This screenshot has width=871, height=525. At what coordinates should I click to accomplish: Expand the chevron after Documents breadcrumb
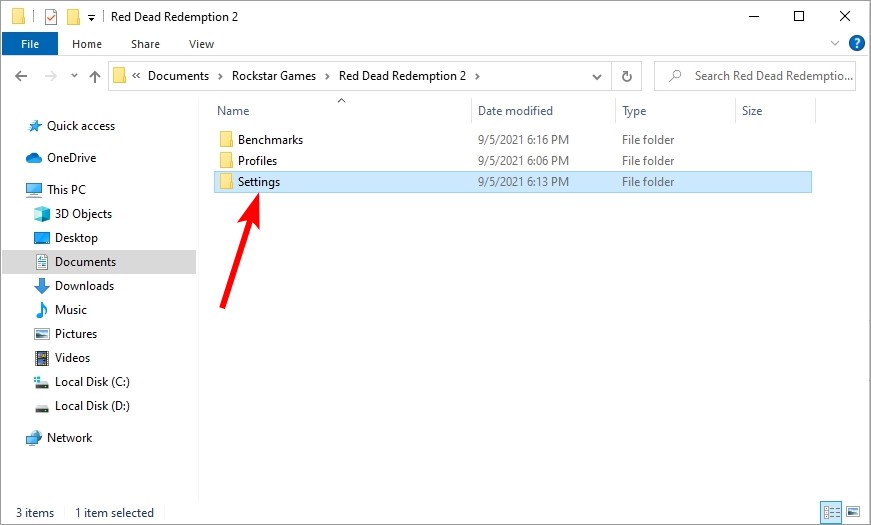pos(221,76)
